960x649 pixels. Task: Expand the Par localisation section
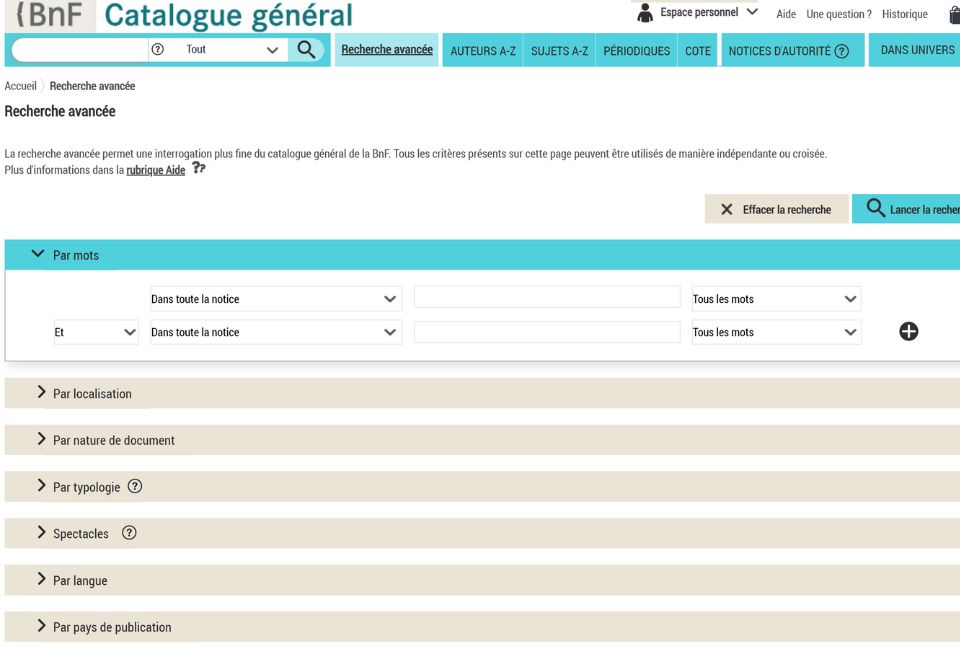pos(92,394)
